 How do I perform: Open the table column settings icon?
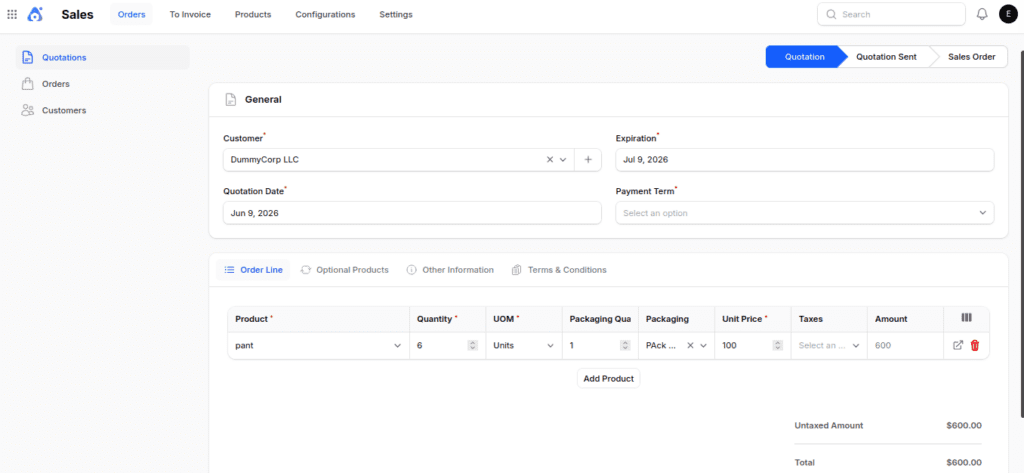(x=967, y=318)
